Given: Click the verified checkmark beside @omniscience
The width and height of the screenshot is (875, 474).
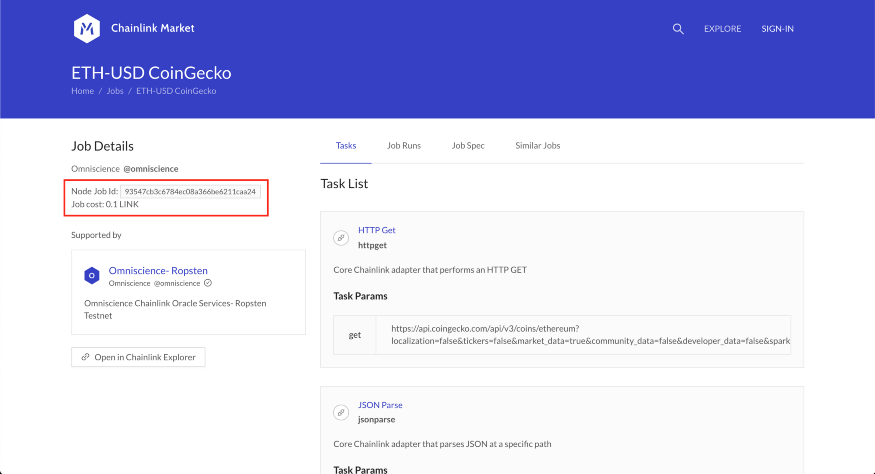Looking at the screenshot, I should tap(208, 283).
